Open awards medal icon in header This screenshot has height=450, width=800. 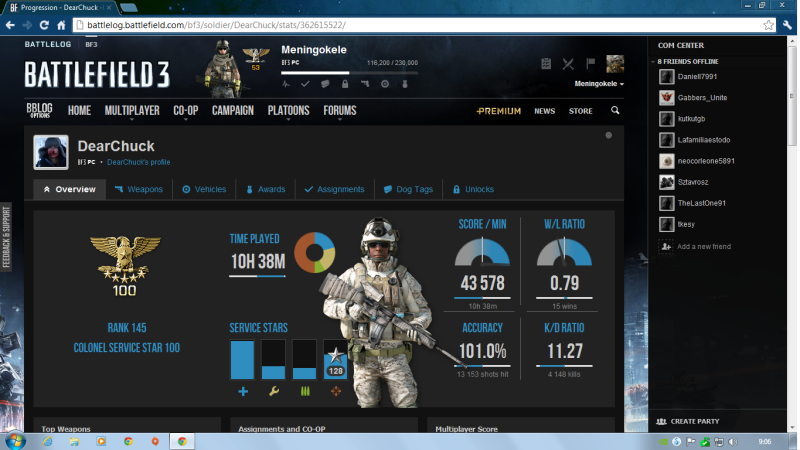tap(405, 84)
